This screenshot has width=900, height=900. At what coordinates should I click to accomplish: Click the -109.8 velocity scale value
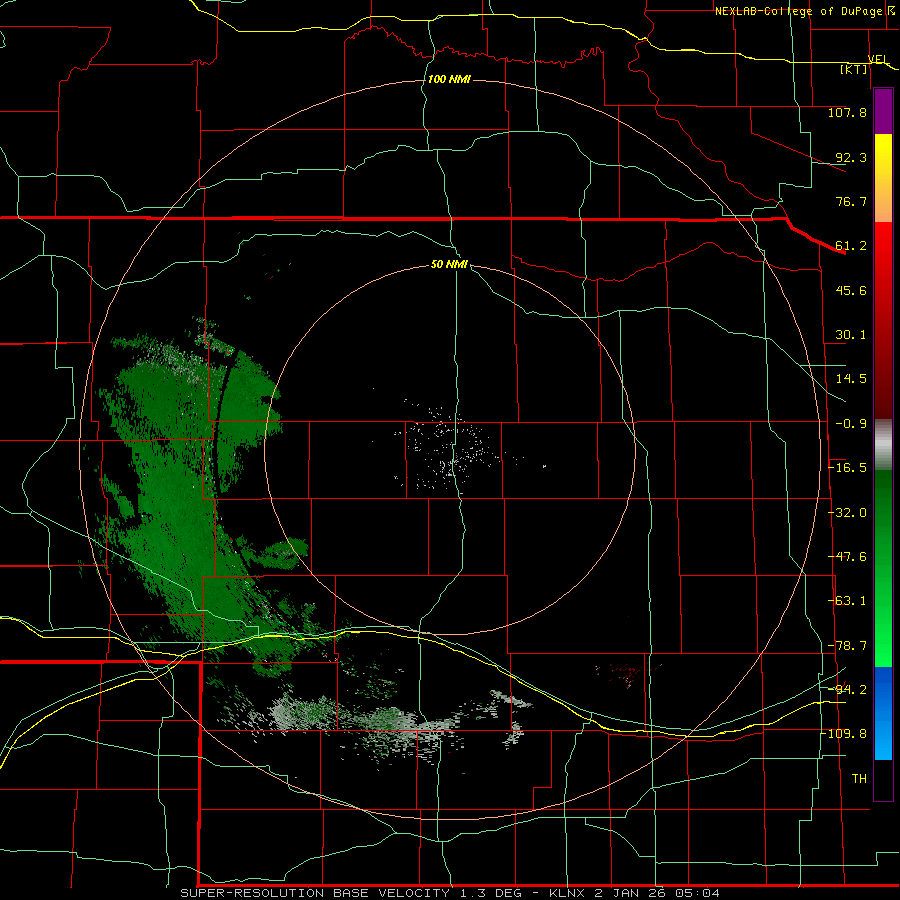(x=844, y=734)
